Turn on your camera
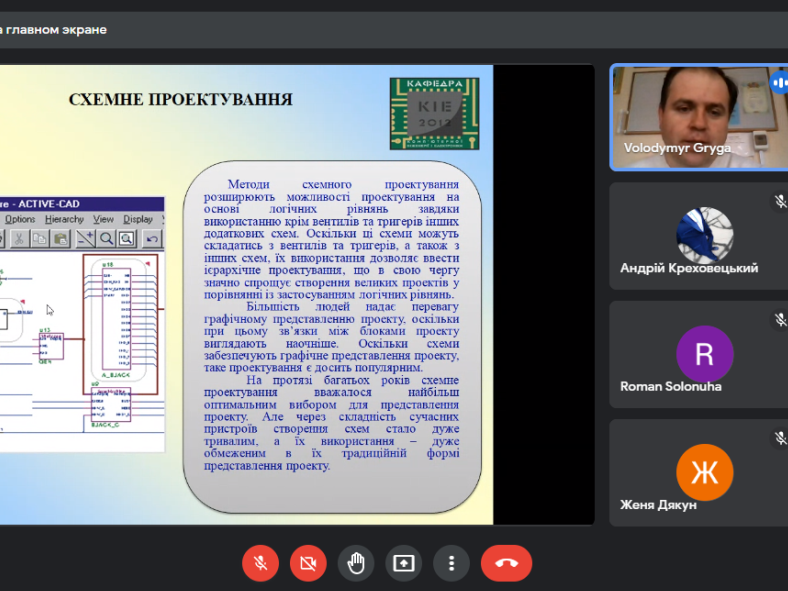This screenshot has width=788, height=591. coord(308,563)
